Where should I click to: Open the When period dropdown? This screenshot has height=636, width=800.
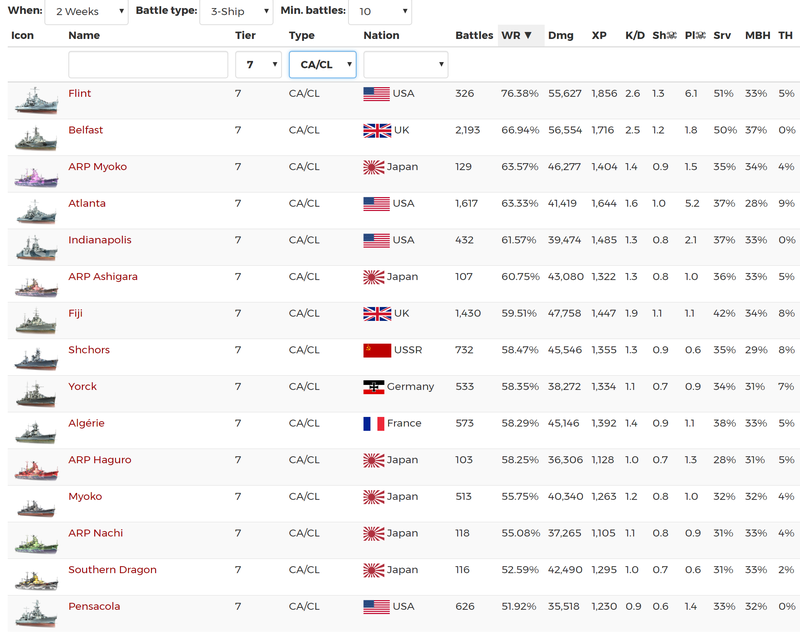pos(86,12)
